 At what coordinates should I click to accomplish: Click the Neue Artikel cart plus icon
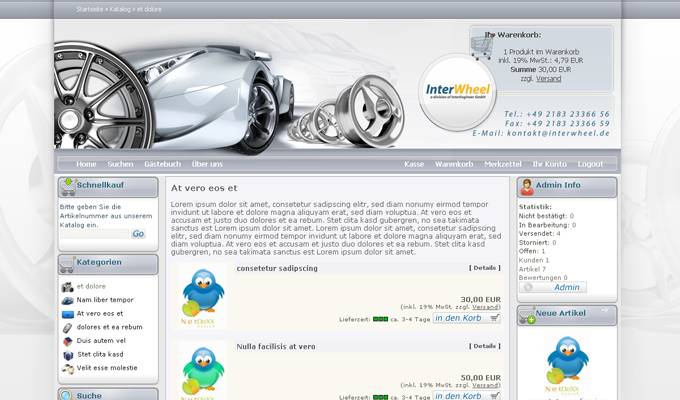click(527, 315)
